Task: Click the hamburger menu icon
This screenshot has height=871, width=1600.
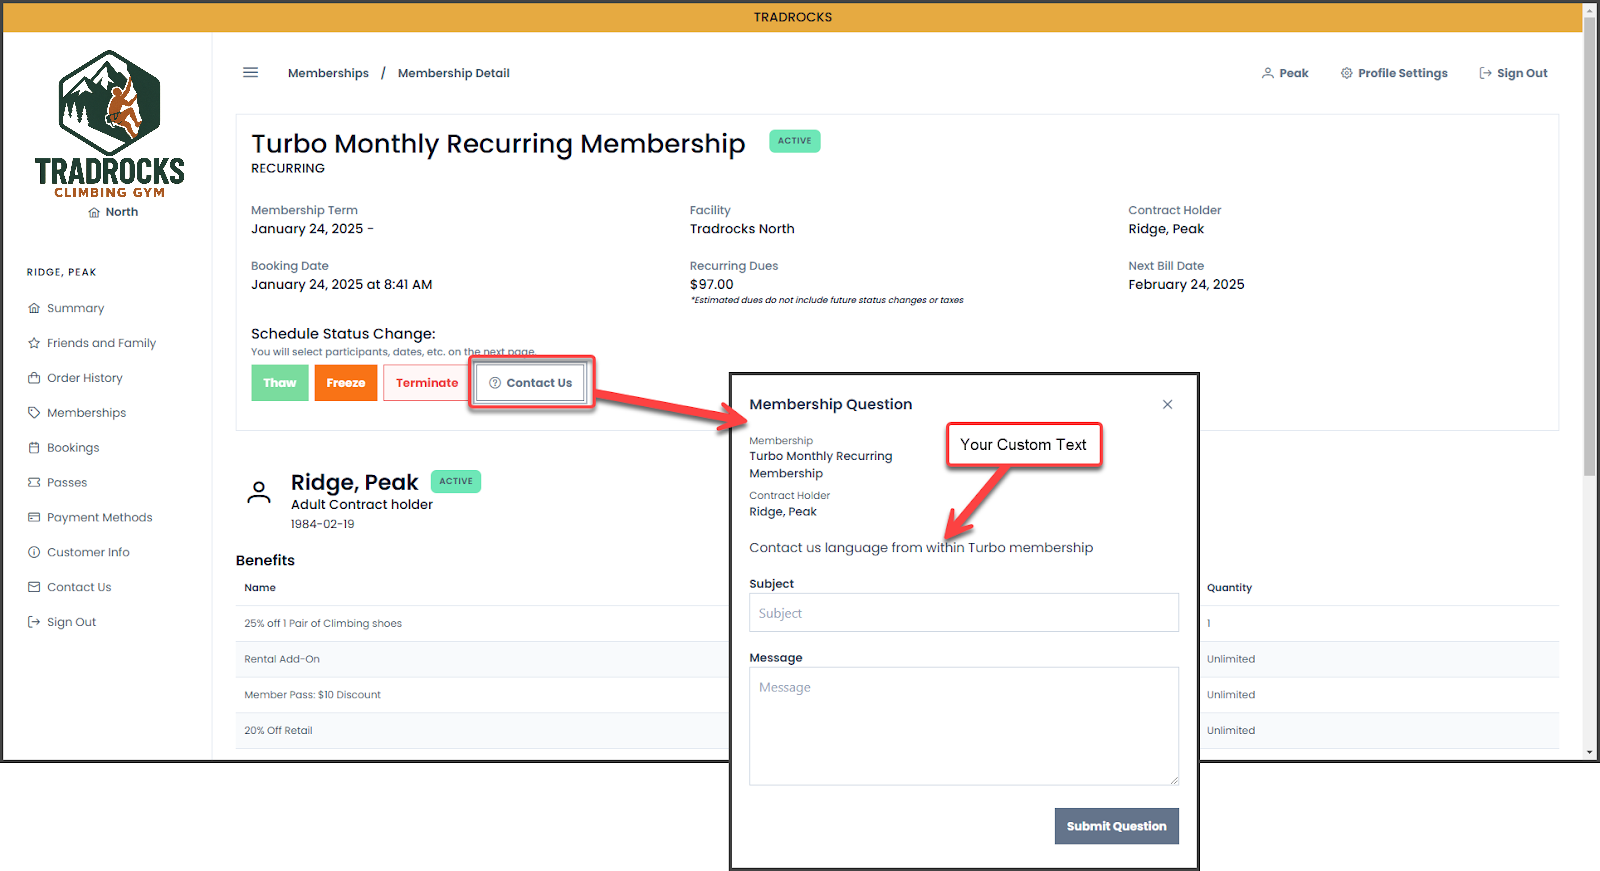Action: click(x=250, y=73)
